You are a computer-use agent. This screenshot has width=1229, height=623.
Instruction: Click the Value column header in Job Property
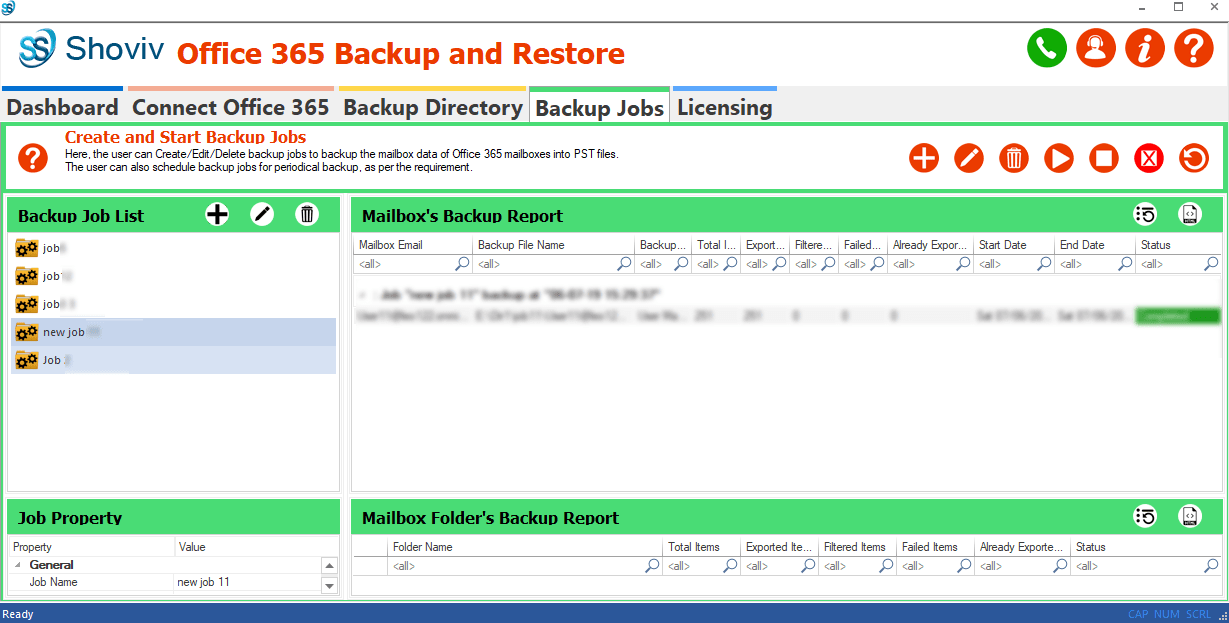[257, 547]
